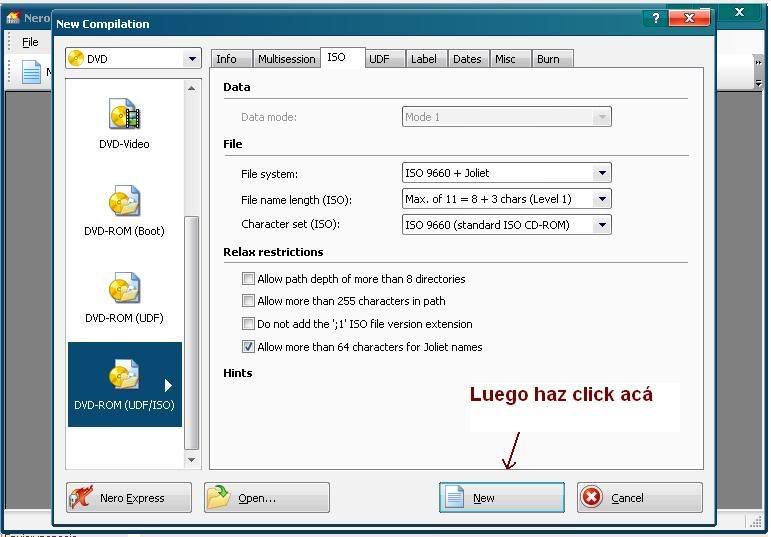Click the Nero Express flame icon
Screen dimensions: 771x537
point(81,497)
